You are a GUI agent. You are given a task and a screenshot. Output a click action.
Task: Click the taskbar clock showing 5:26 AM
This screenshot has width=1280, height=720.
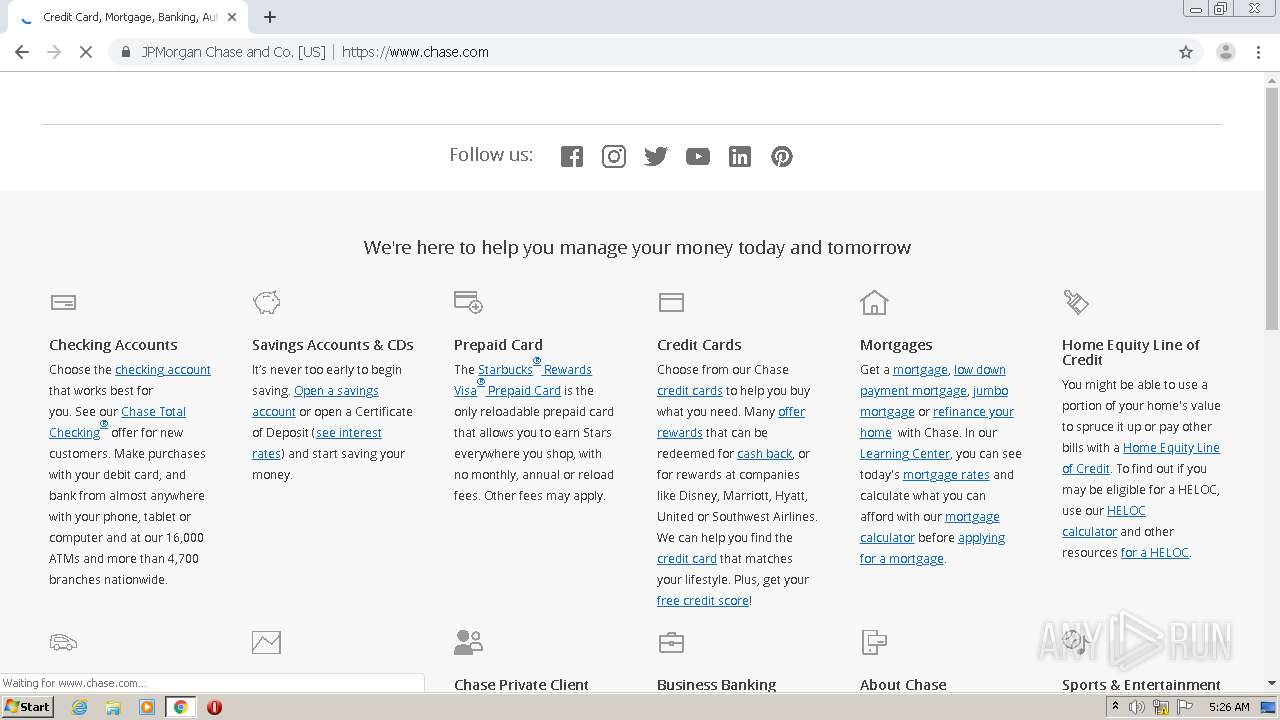click(x=1229, y=707)
